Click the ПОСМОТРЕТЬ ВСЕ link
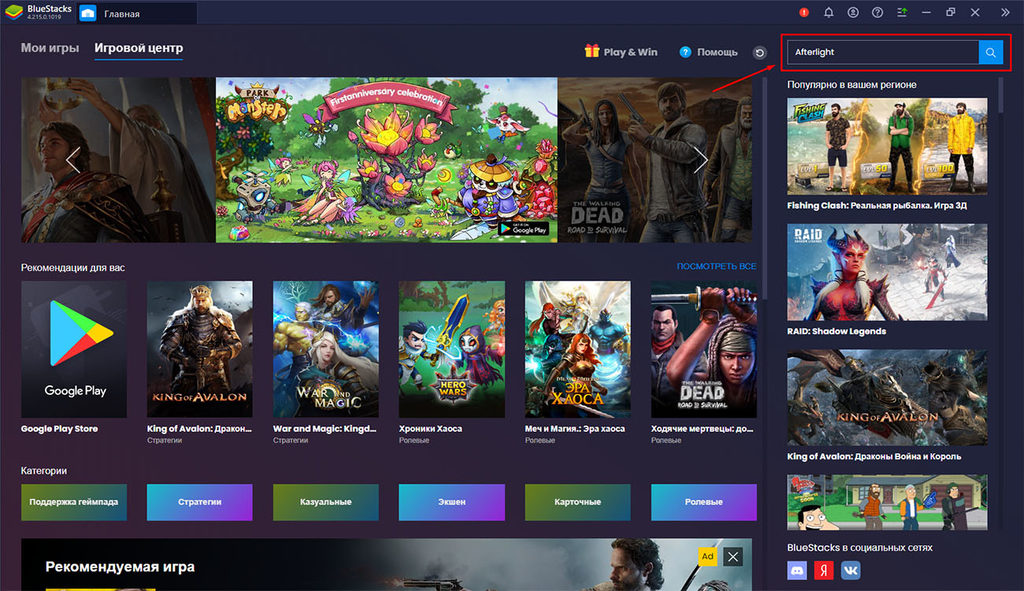The height and width of the screenshot is (591, 1024). tap(716, 266)
